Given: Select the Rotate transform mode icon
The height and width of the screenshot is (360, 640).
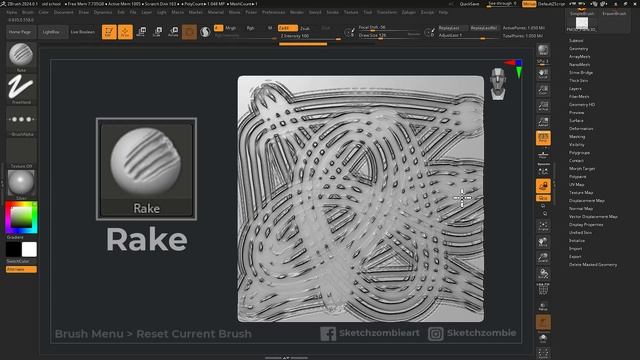Looking at the screenshot, I should tap(173, 32).
